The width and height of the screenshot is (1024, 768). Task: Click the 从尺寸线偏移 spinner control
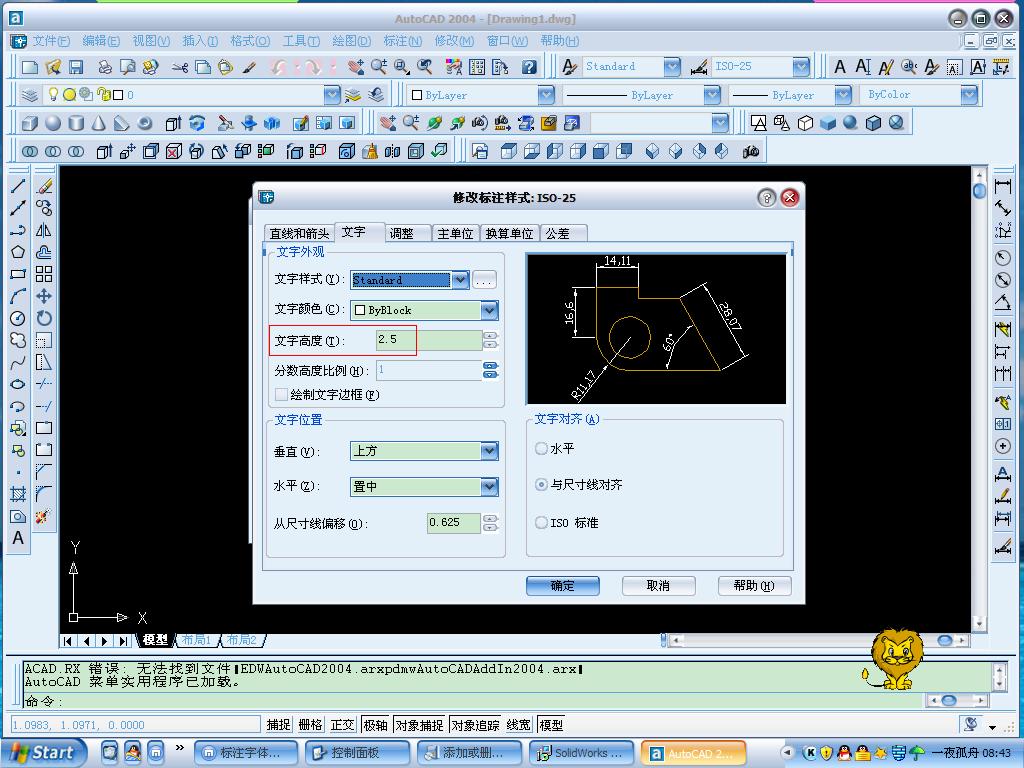tap(490, 523)
